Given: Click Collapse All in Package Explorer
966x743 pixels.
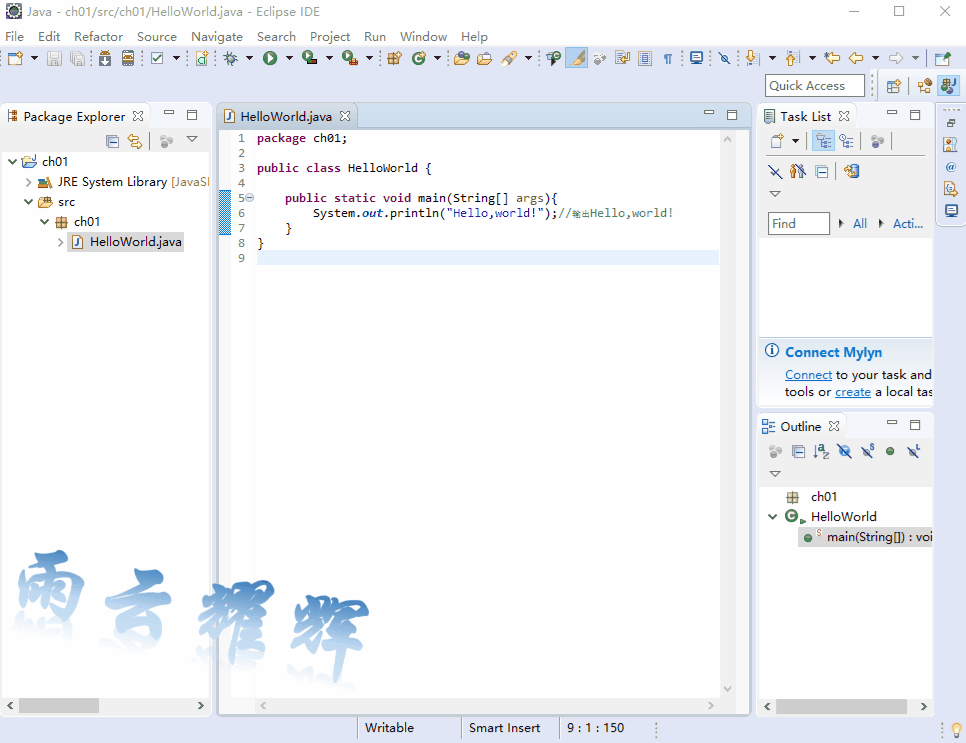Looking at the screenshot, I should (112, 142).
